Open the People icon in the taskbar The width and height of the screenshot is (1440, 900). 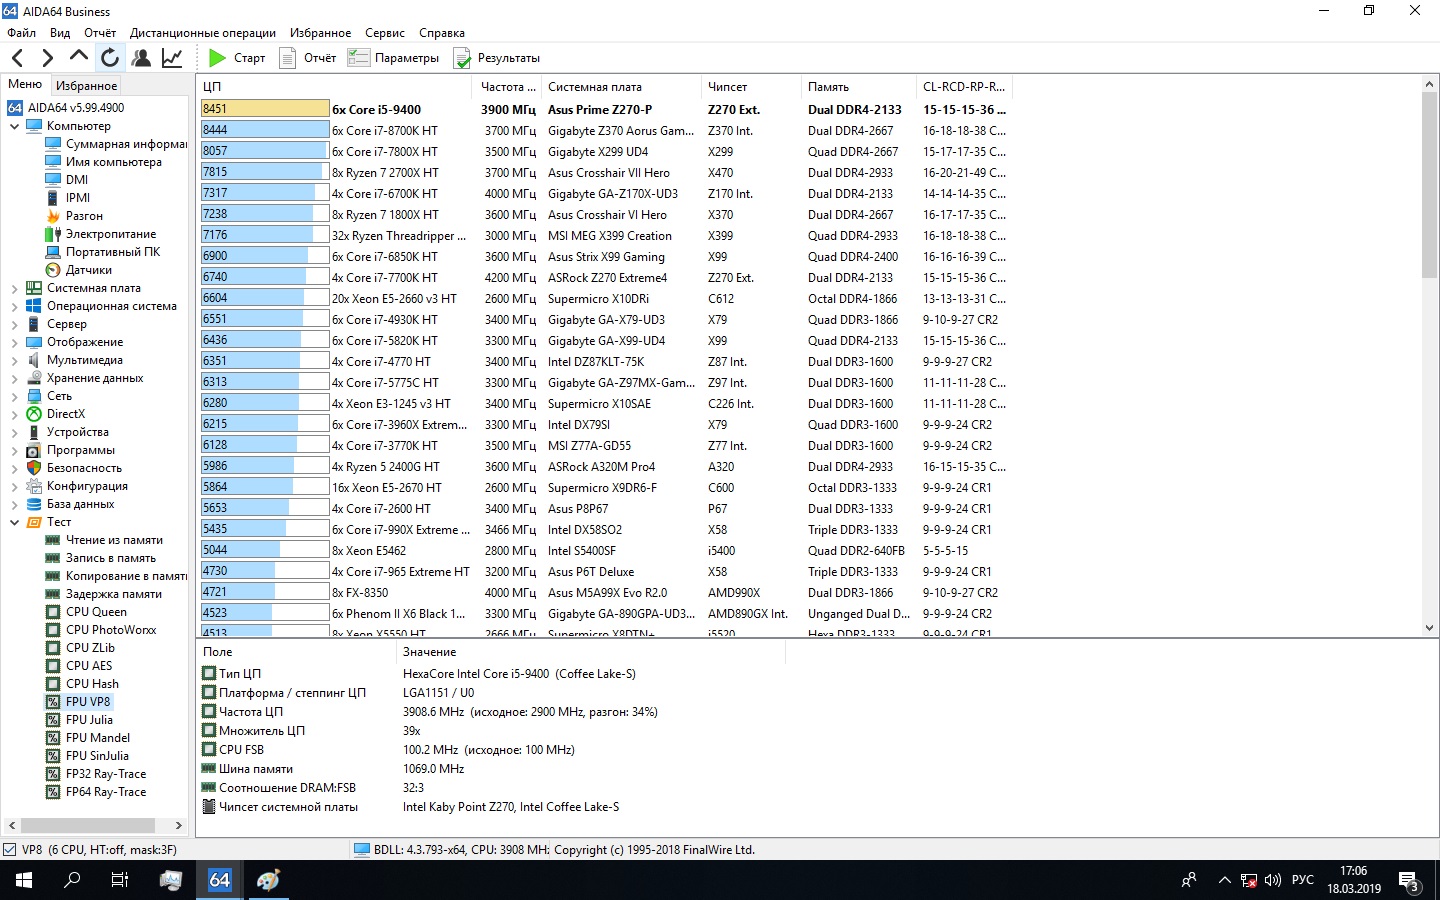(1189, 881)
